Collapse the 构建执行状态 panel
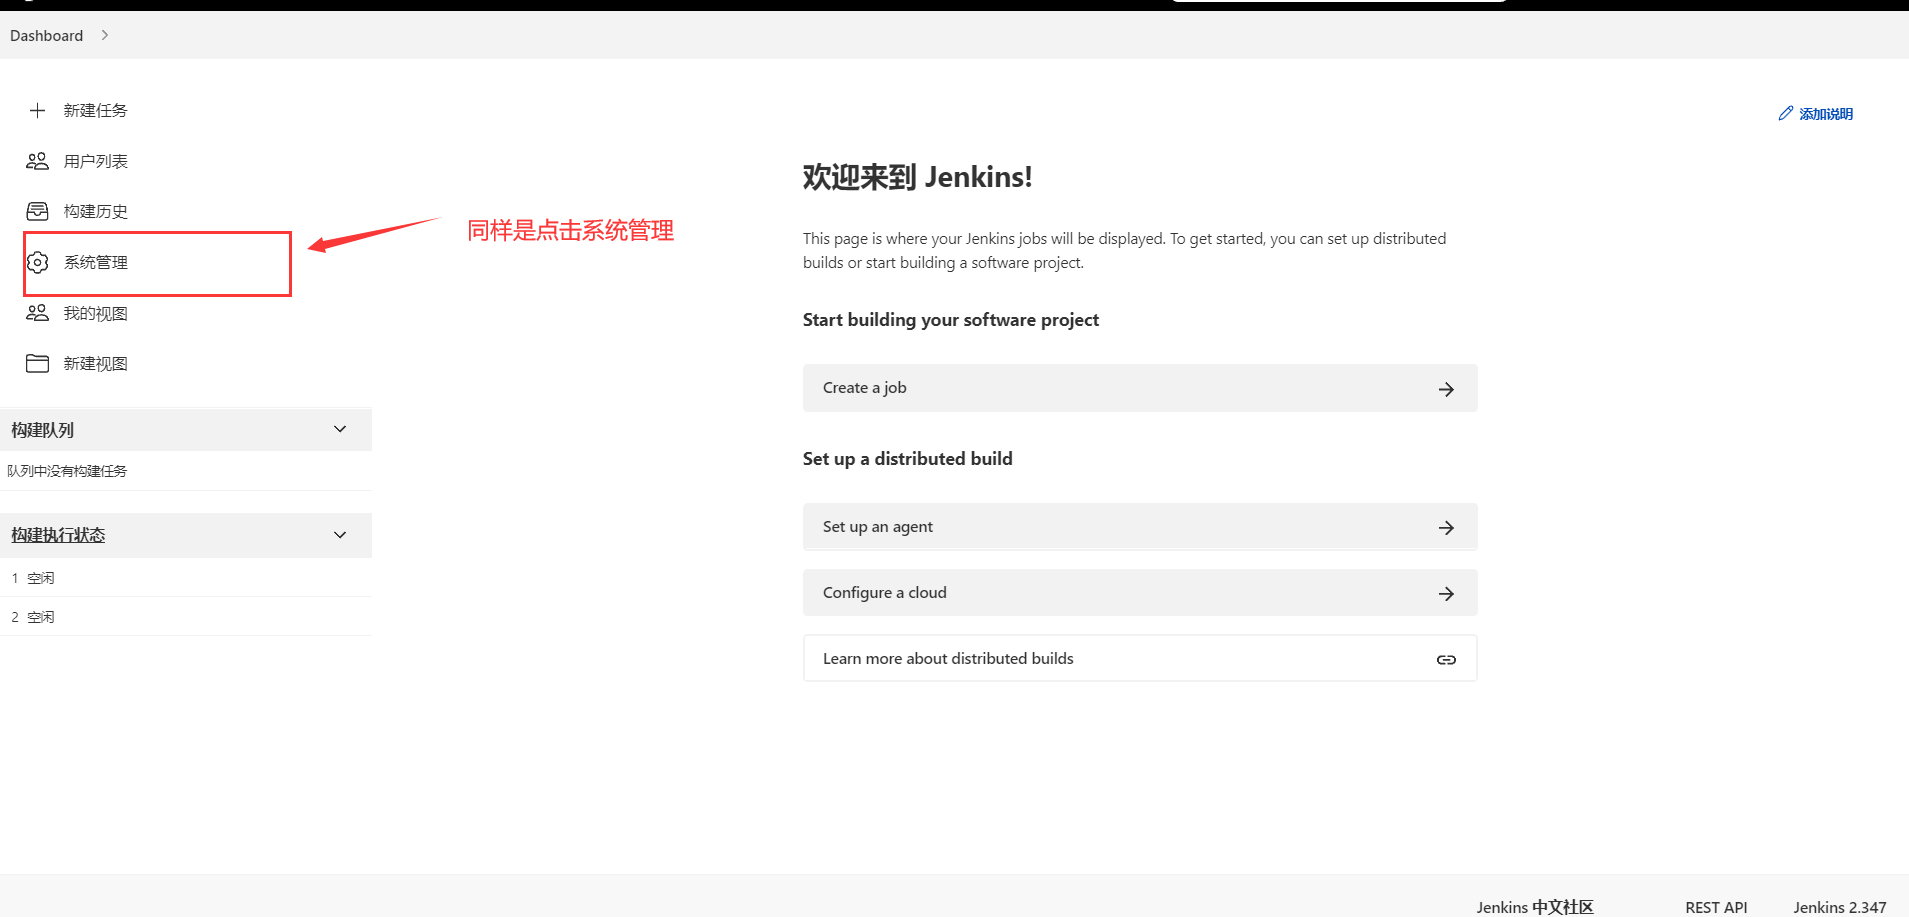 340,535
